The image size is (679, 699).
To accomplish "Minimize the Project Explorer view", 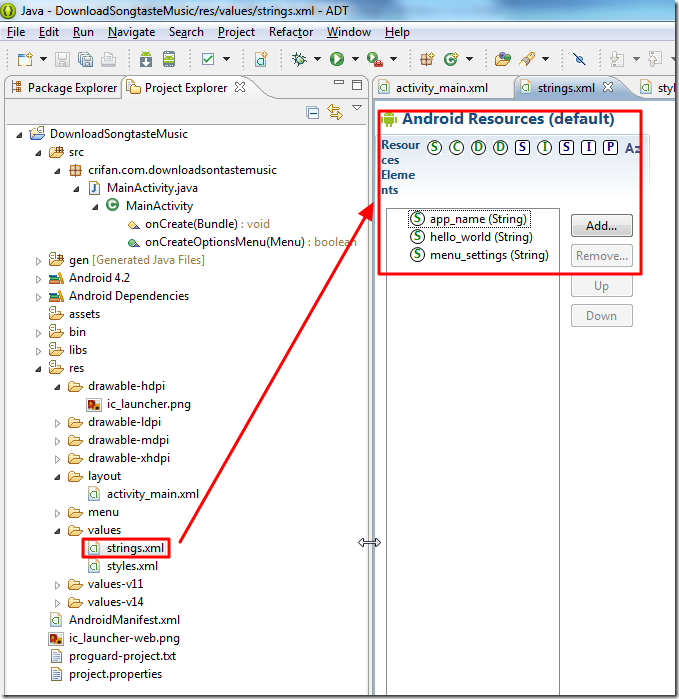I will pos(339,82).
